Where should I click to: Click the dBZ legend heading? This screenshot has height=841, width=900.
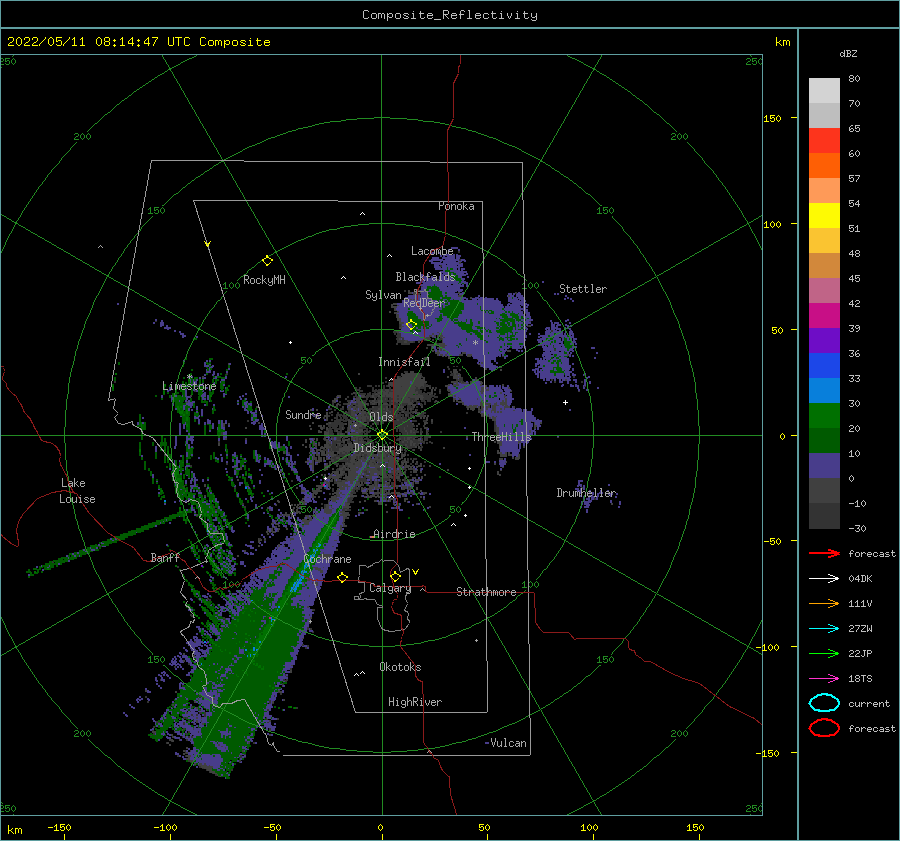[848, 54]
